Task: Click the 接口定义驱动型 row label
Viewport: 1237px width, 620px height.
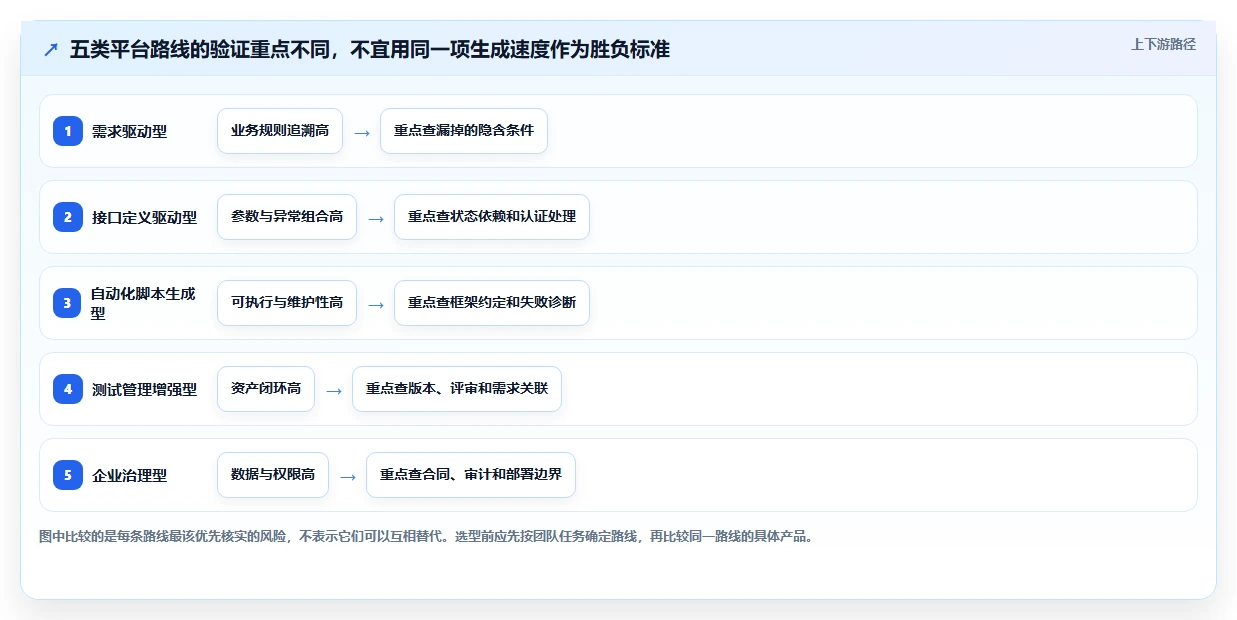Action: 144,217
